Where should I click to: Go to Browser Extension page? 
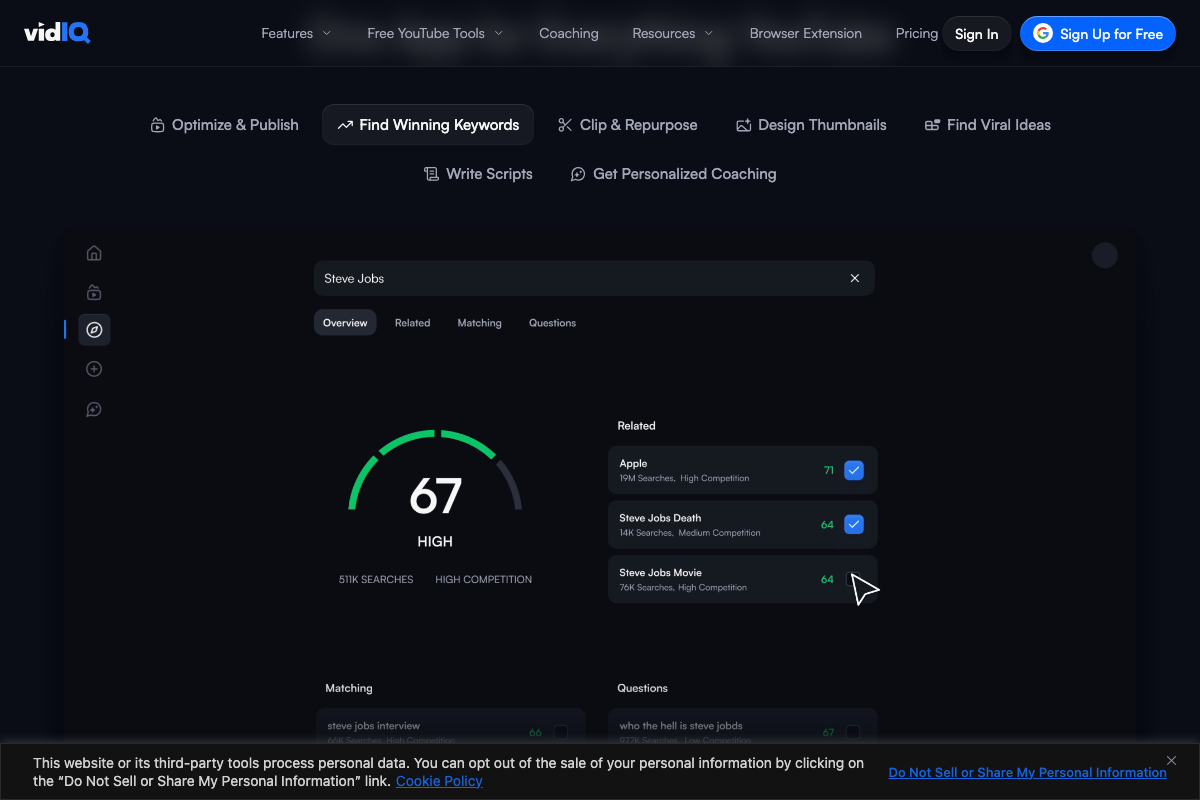(806, 33)
